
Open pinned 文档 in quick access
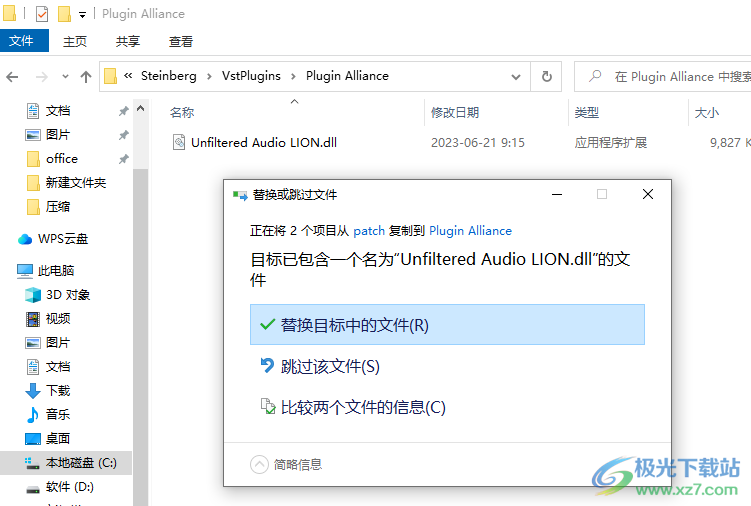pos(58,111)
